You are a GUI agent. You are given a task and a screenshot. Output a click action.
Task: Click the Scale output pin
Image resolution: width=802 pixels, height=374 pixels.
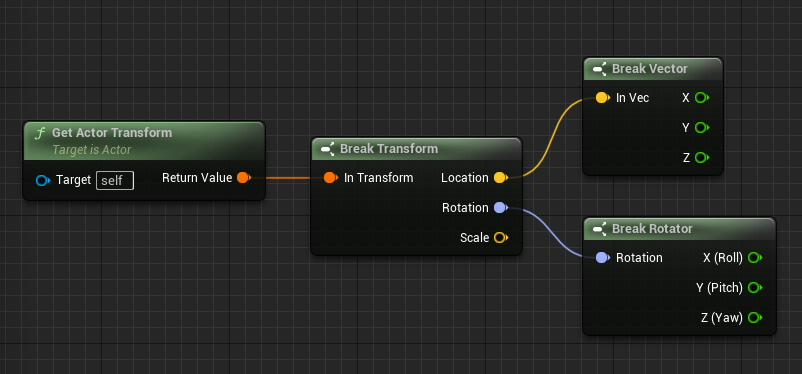pos(500,237)
